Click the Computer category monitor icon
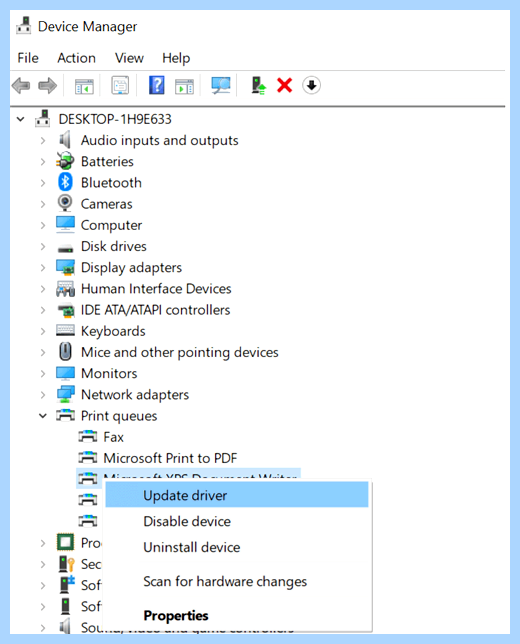This screenshot has width=520, height=644. tap(65, 225)
